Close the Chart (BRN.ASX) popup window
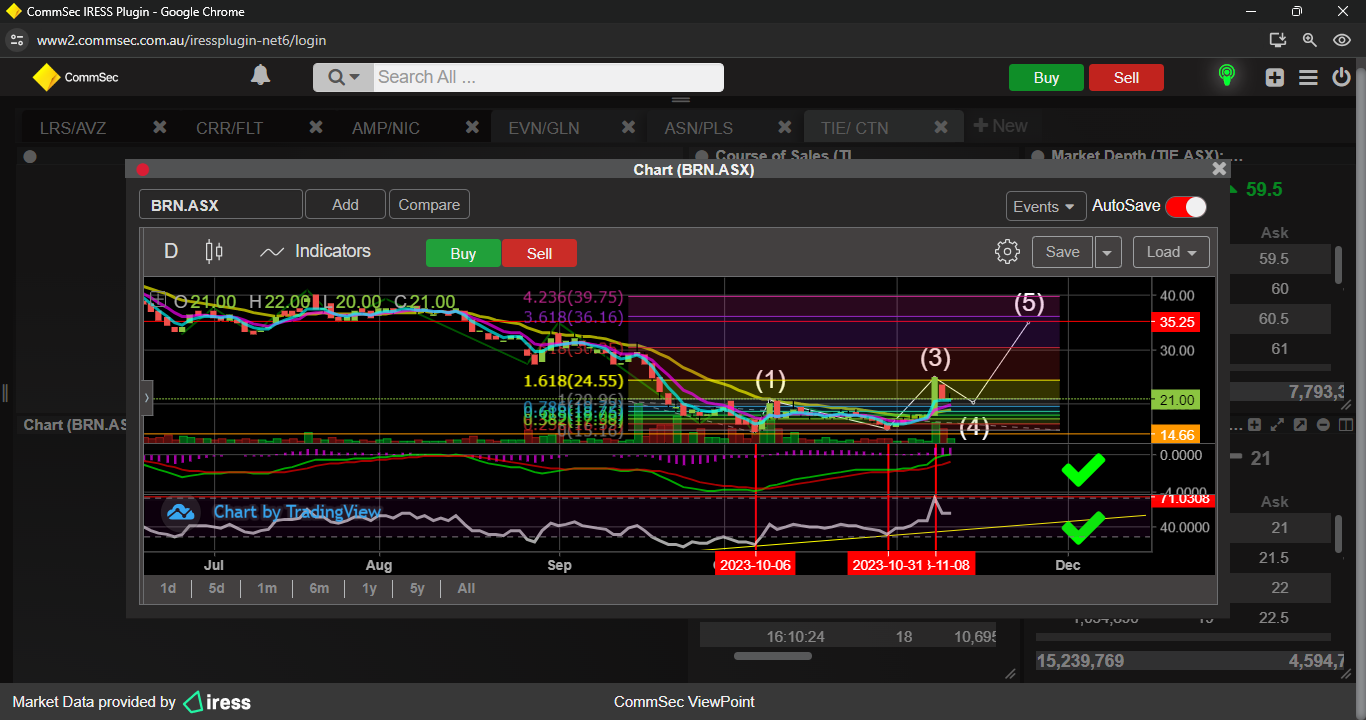 (1219, 169)
